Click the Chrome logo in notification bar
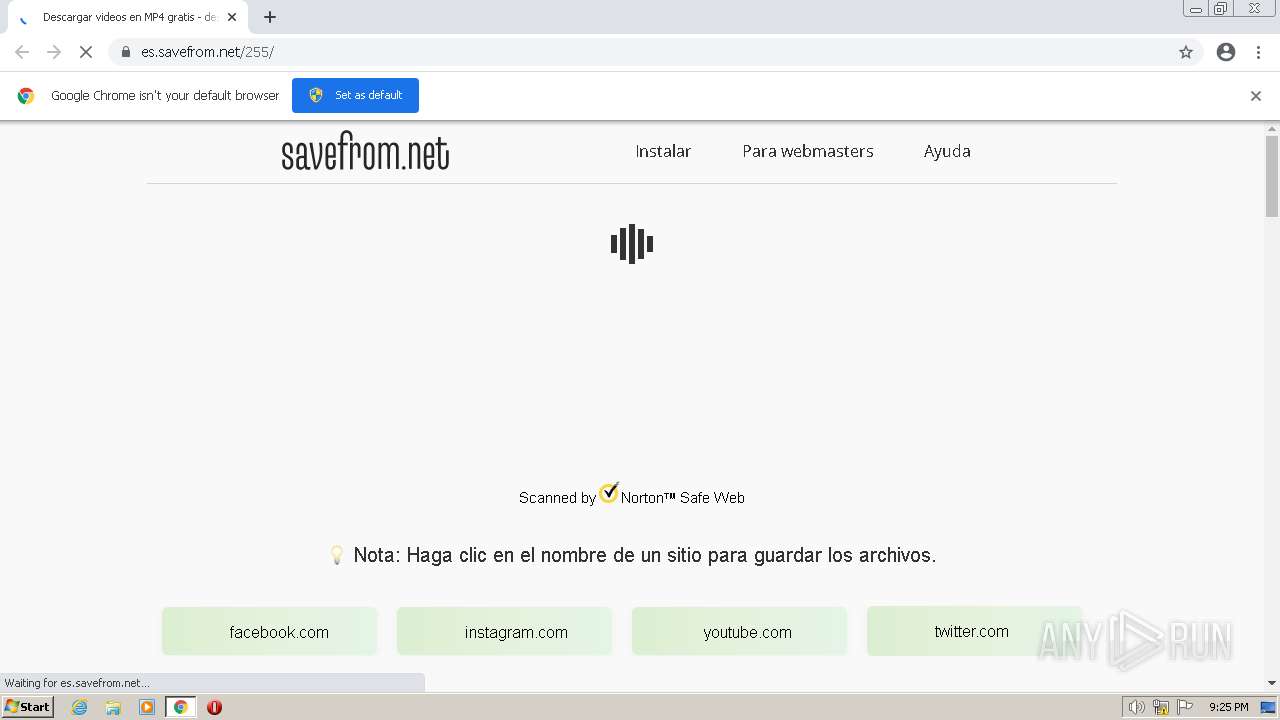Viewport: 1280px width, 720px height. coord(26,96)
